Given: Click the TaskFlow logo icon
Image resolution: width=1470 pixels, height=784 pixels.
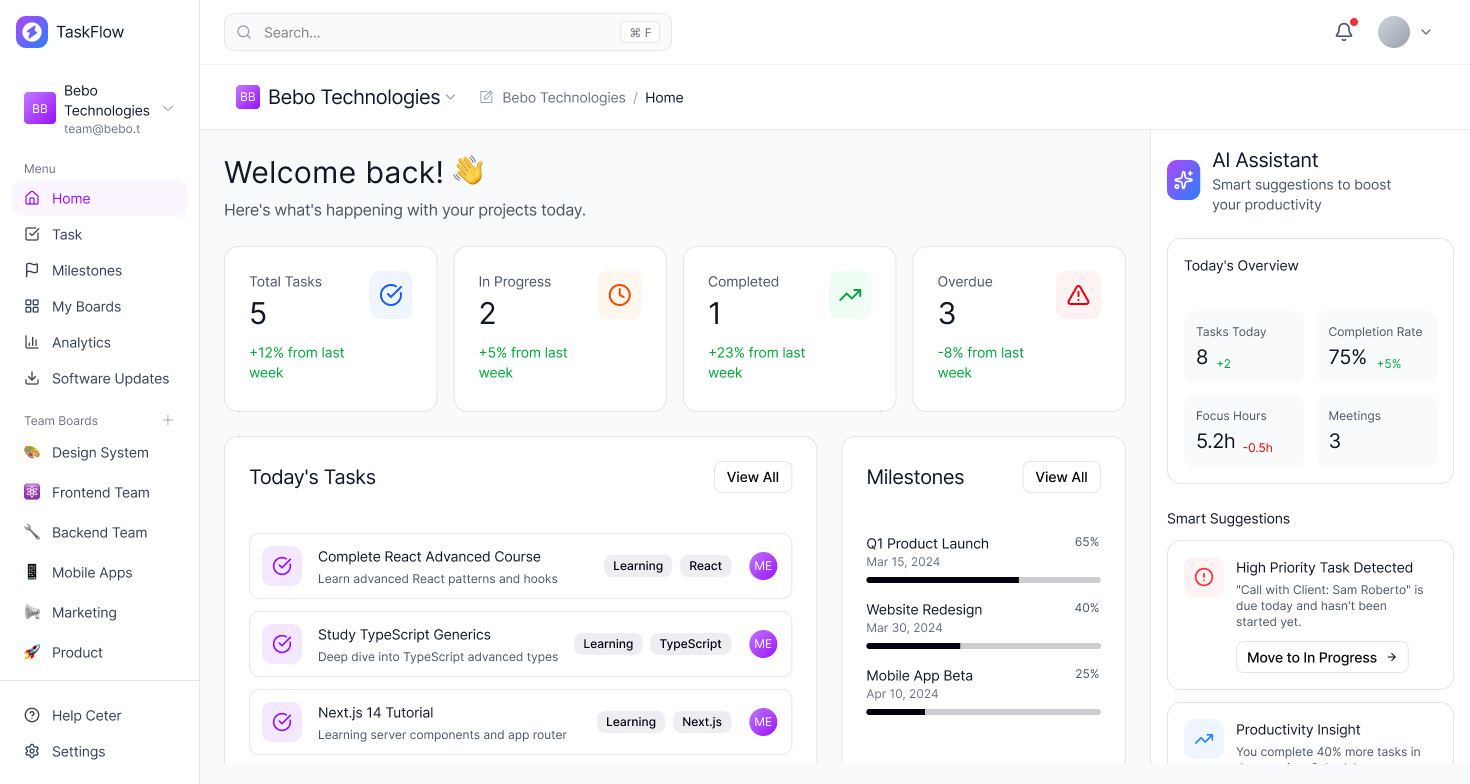Looking at the screenshot, I should tap(32, 32).
